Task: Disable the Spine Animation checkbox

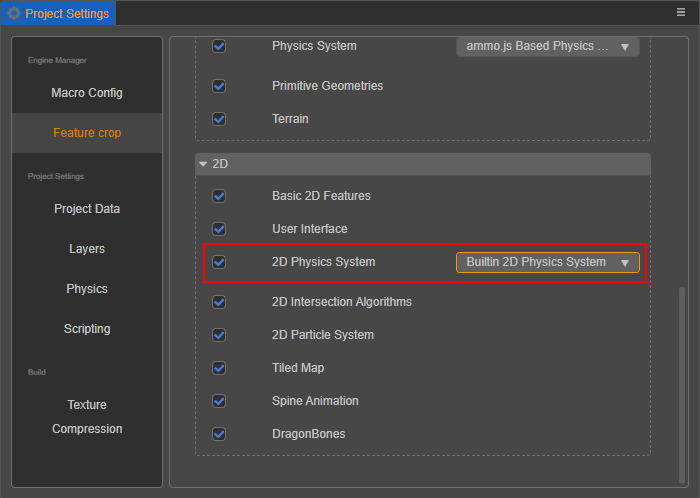Action: click(x=219, y=401)
